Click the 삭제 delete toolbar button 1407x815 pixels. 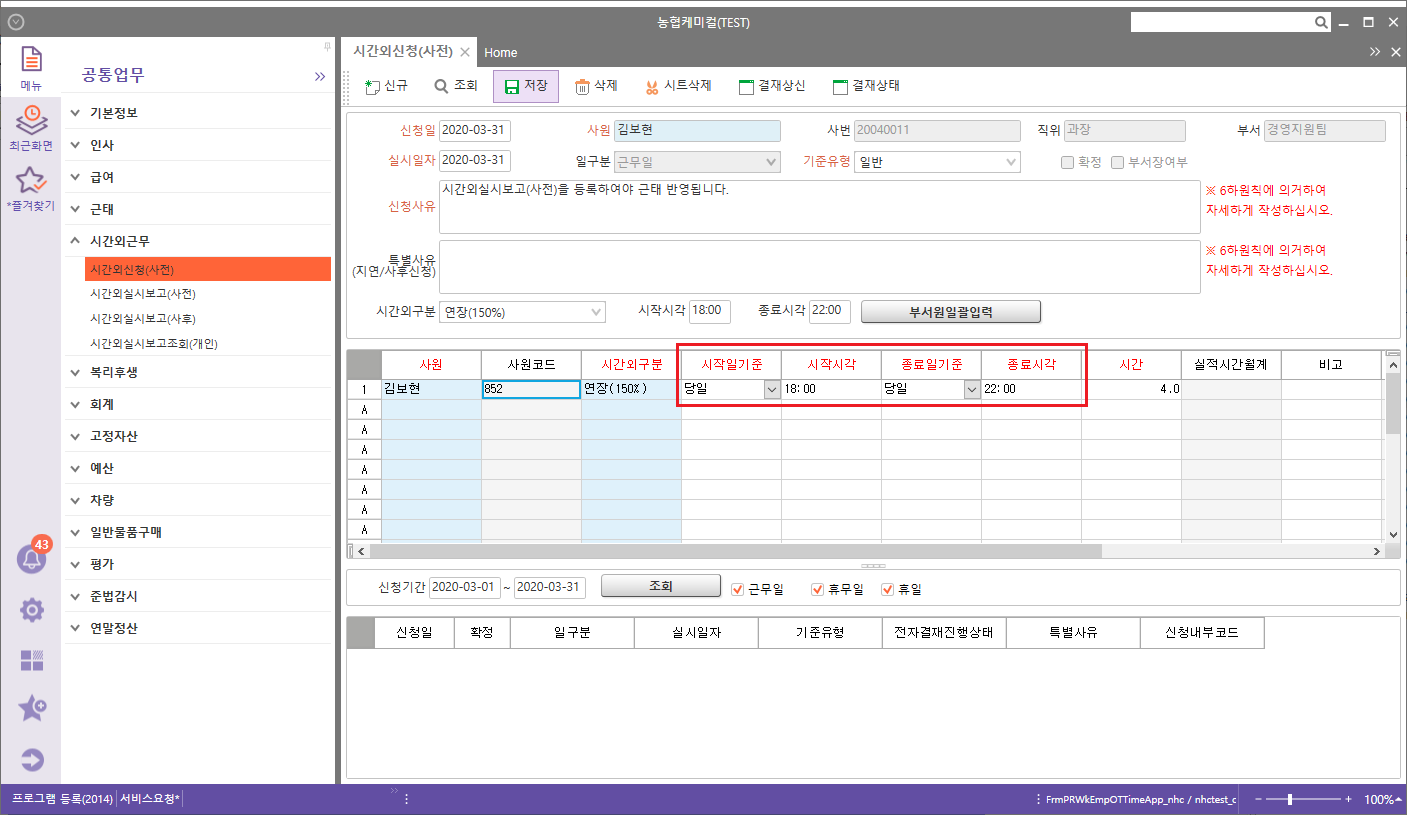[x=596, y=87]
